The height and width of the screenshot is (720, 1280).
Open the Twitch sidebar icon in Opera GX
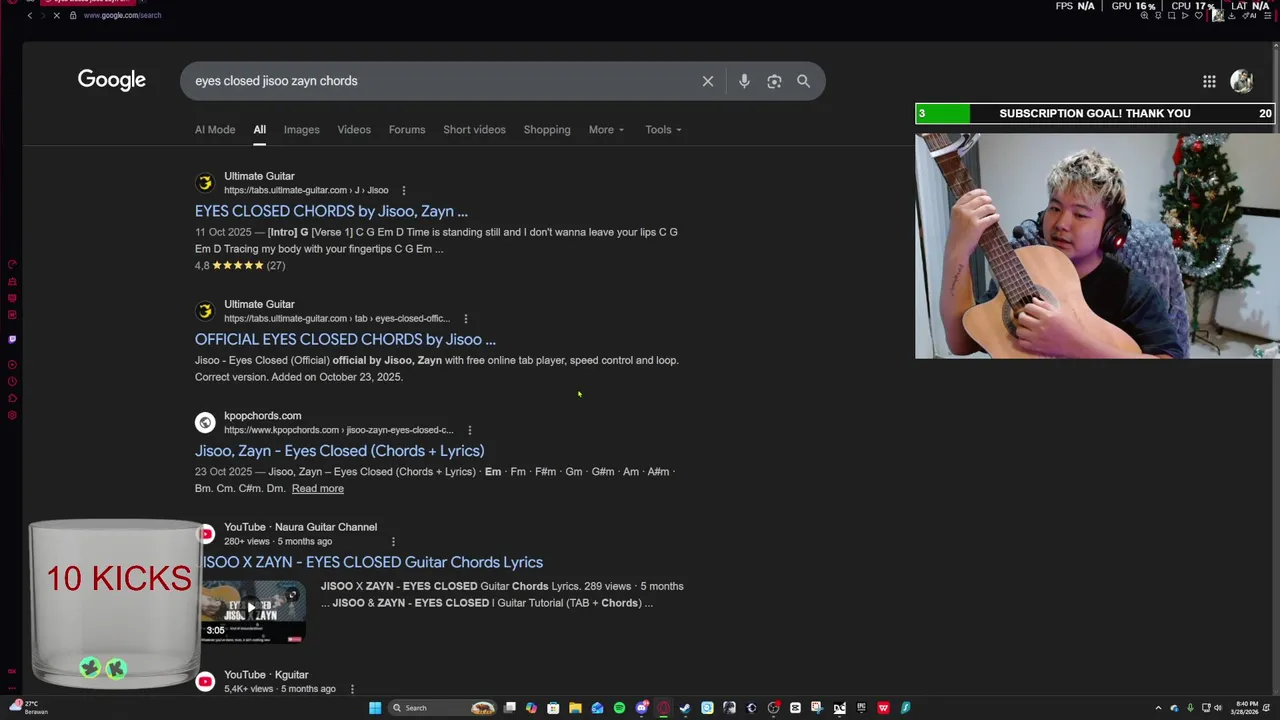pos(12,339)
